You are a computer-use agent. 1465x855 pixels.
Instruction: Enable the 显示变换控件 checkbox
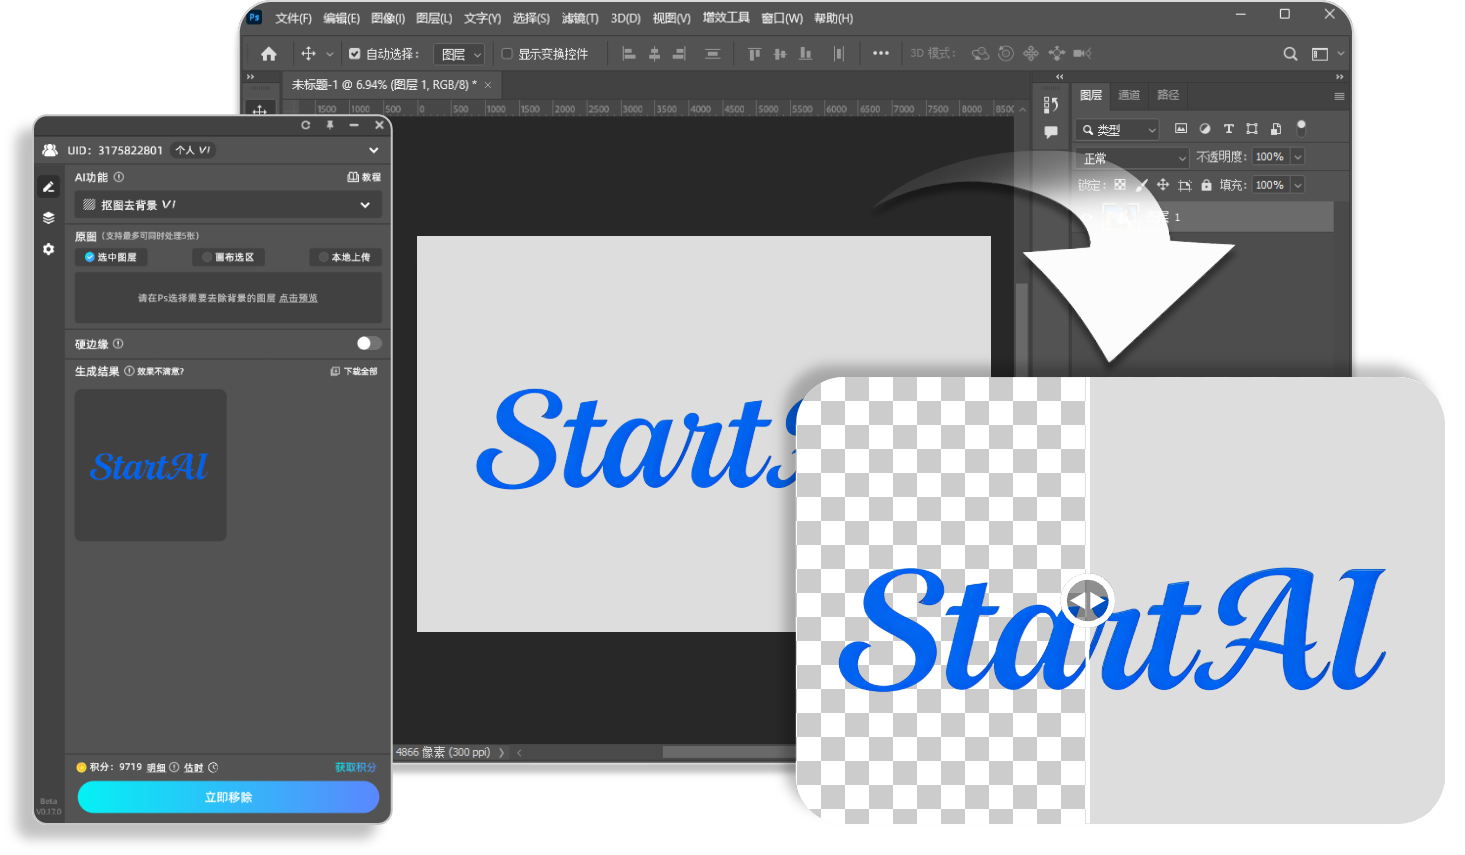coord(507,54)
